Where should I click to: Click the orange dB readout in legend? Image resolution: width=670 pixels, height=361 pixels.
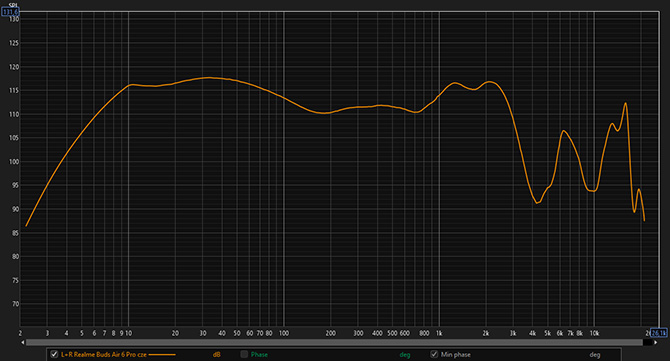217,355
